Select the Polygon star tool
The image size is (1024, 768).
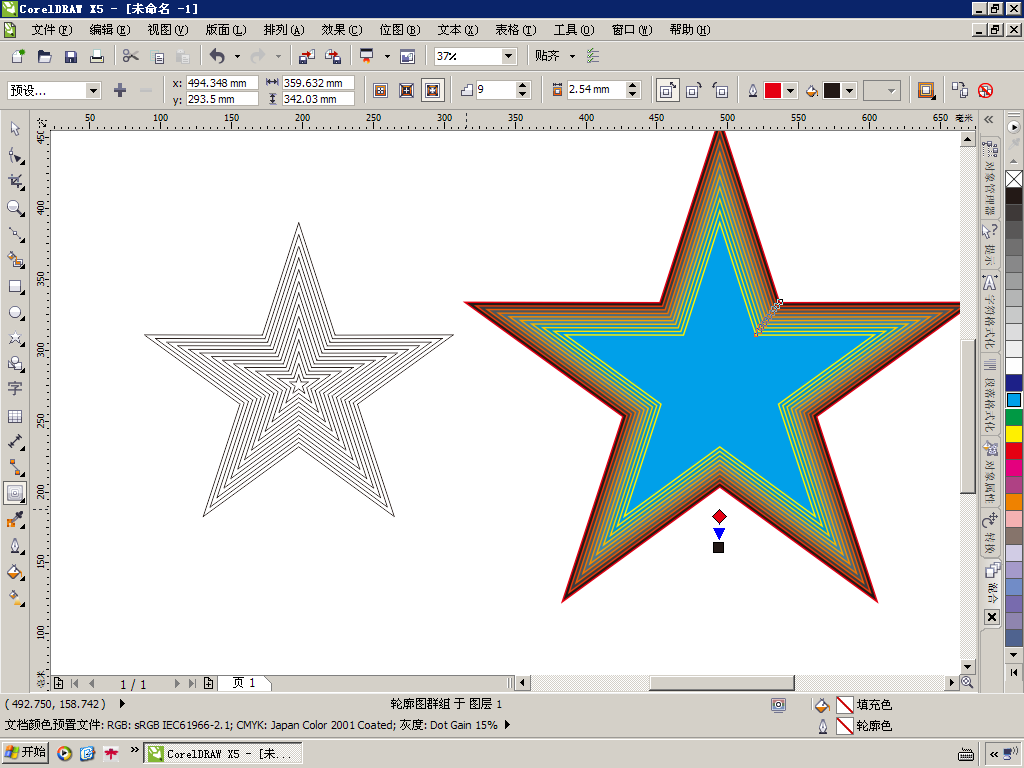click(x=15, y=338)
